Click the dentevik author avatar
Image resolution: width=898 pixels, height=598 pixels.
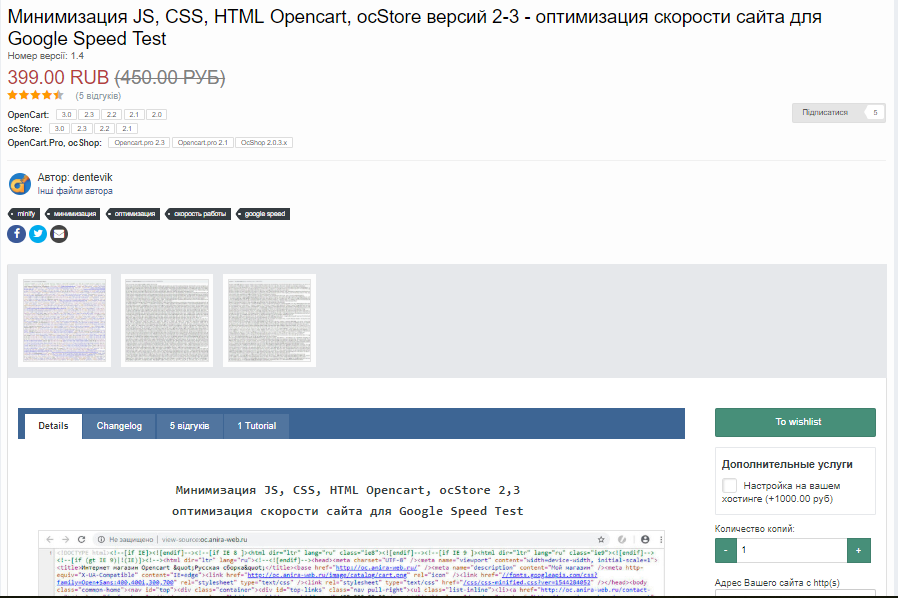tap(20, 184)
